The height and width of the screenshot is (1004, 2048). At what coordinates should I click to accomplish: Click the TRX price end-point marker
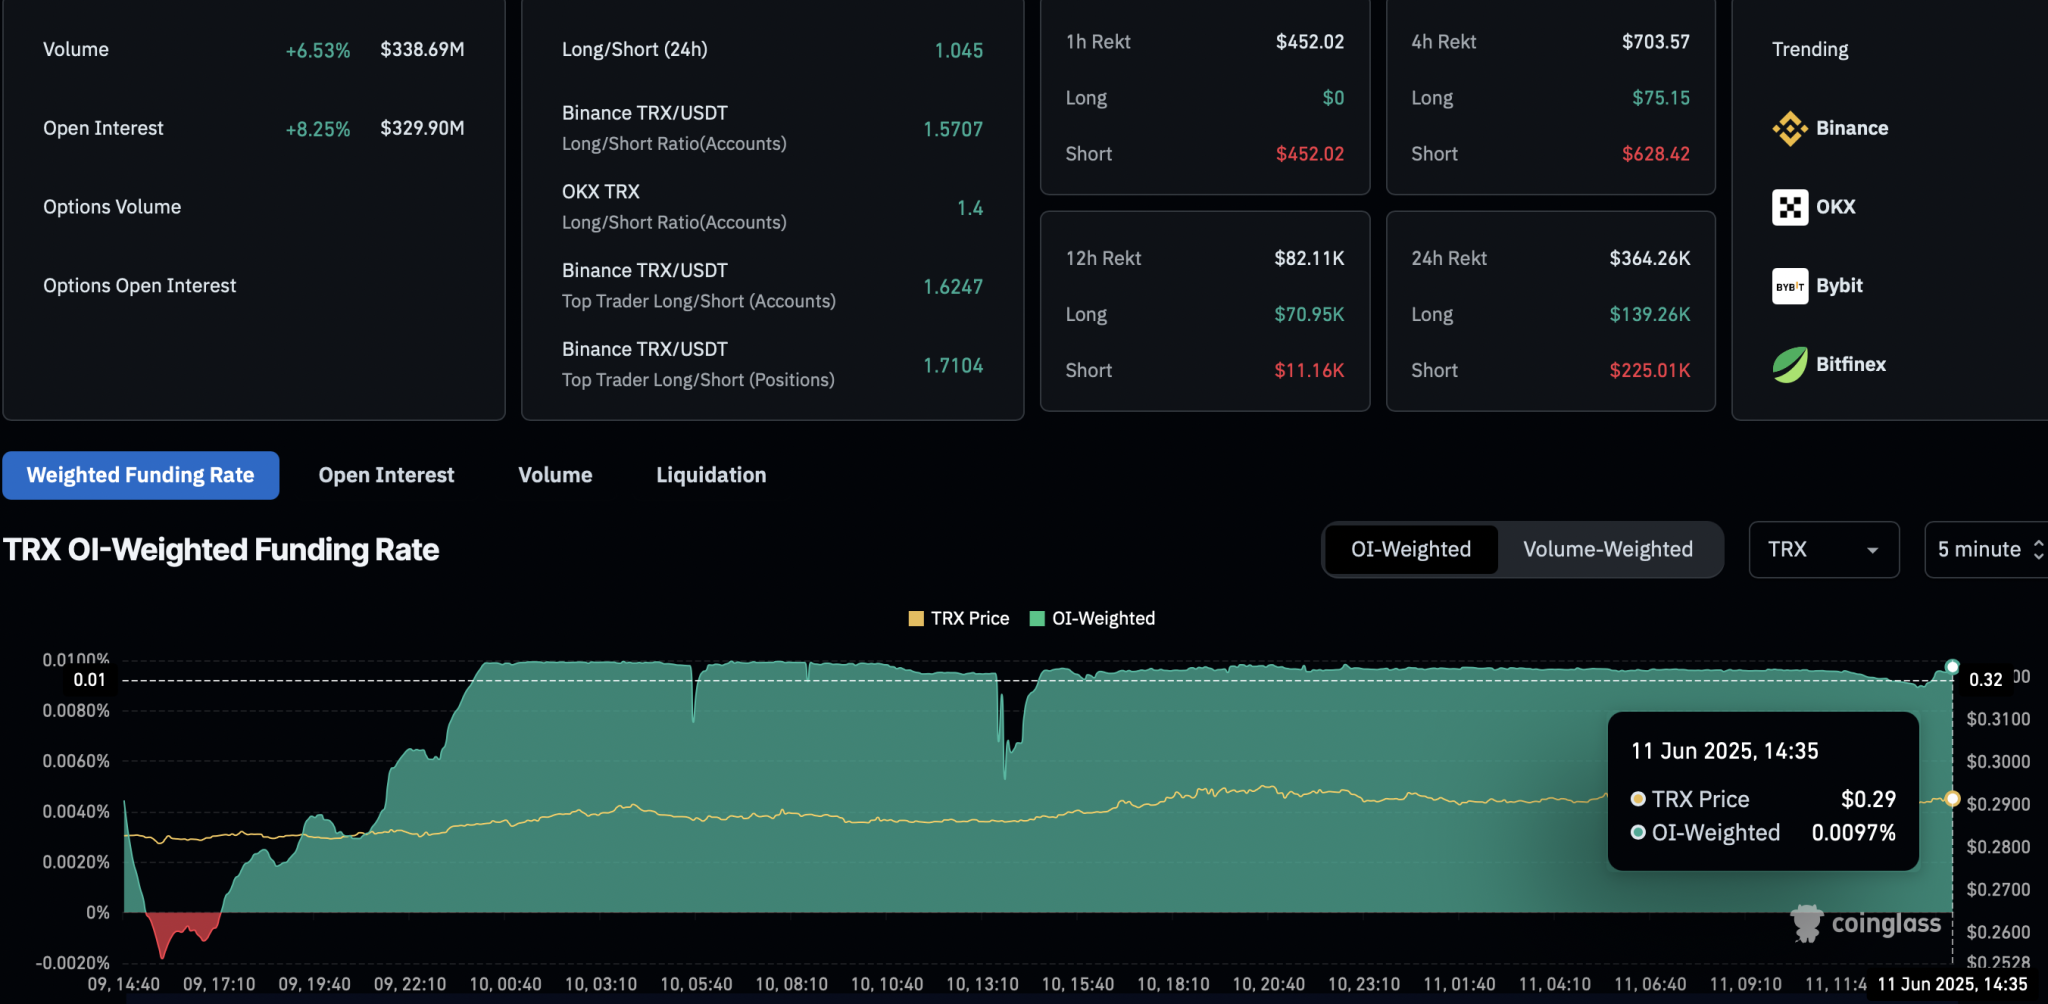click(x=1952, y=799)
